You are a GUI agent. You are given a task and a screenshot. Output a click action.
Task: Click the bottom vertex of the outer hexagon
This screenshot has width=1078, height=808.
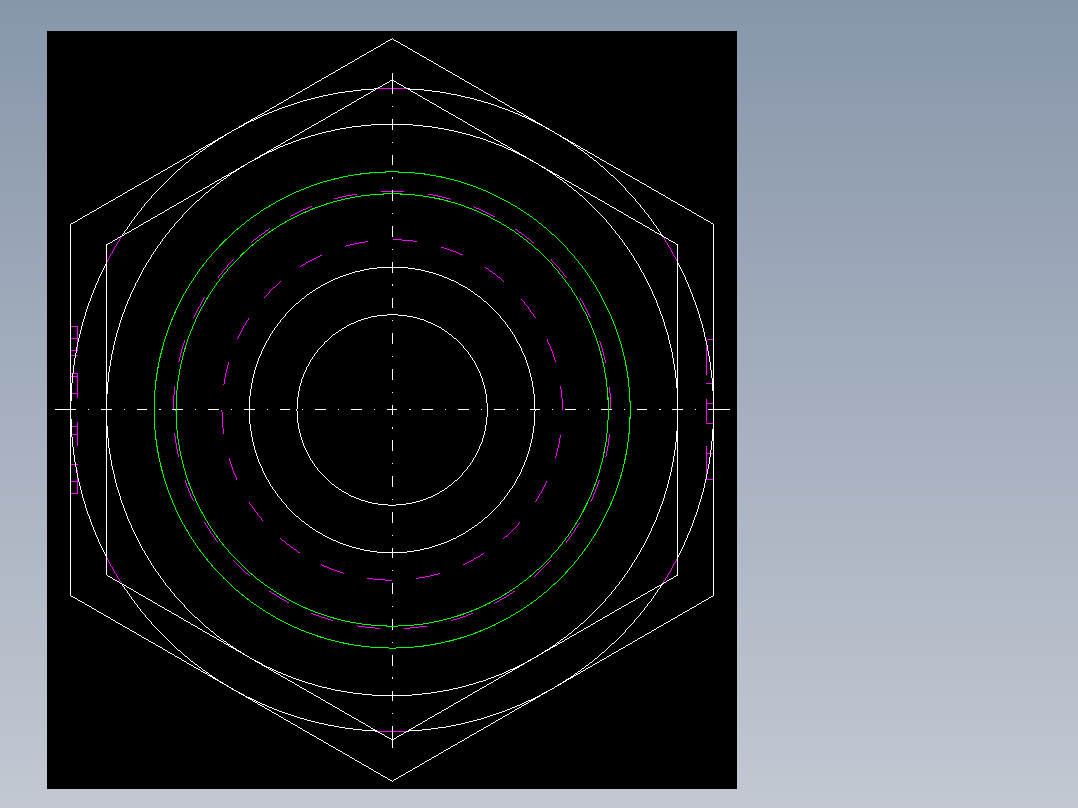pyautogui.click(x=393, y=780)
